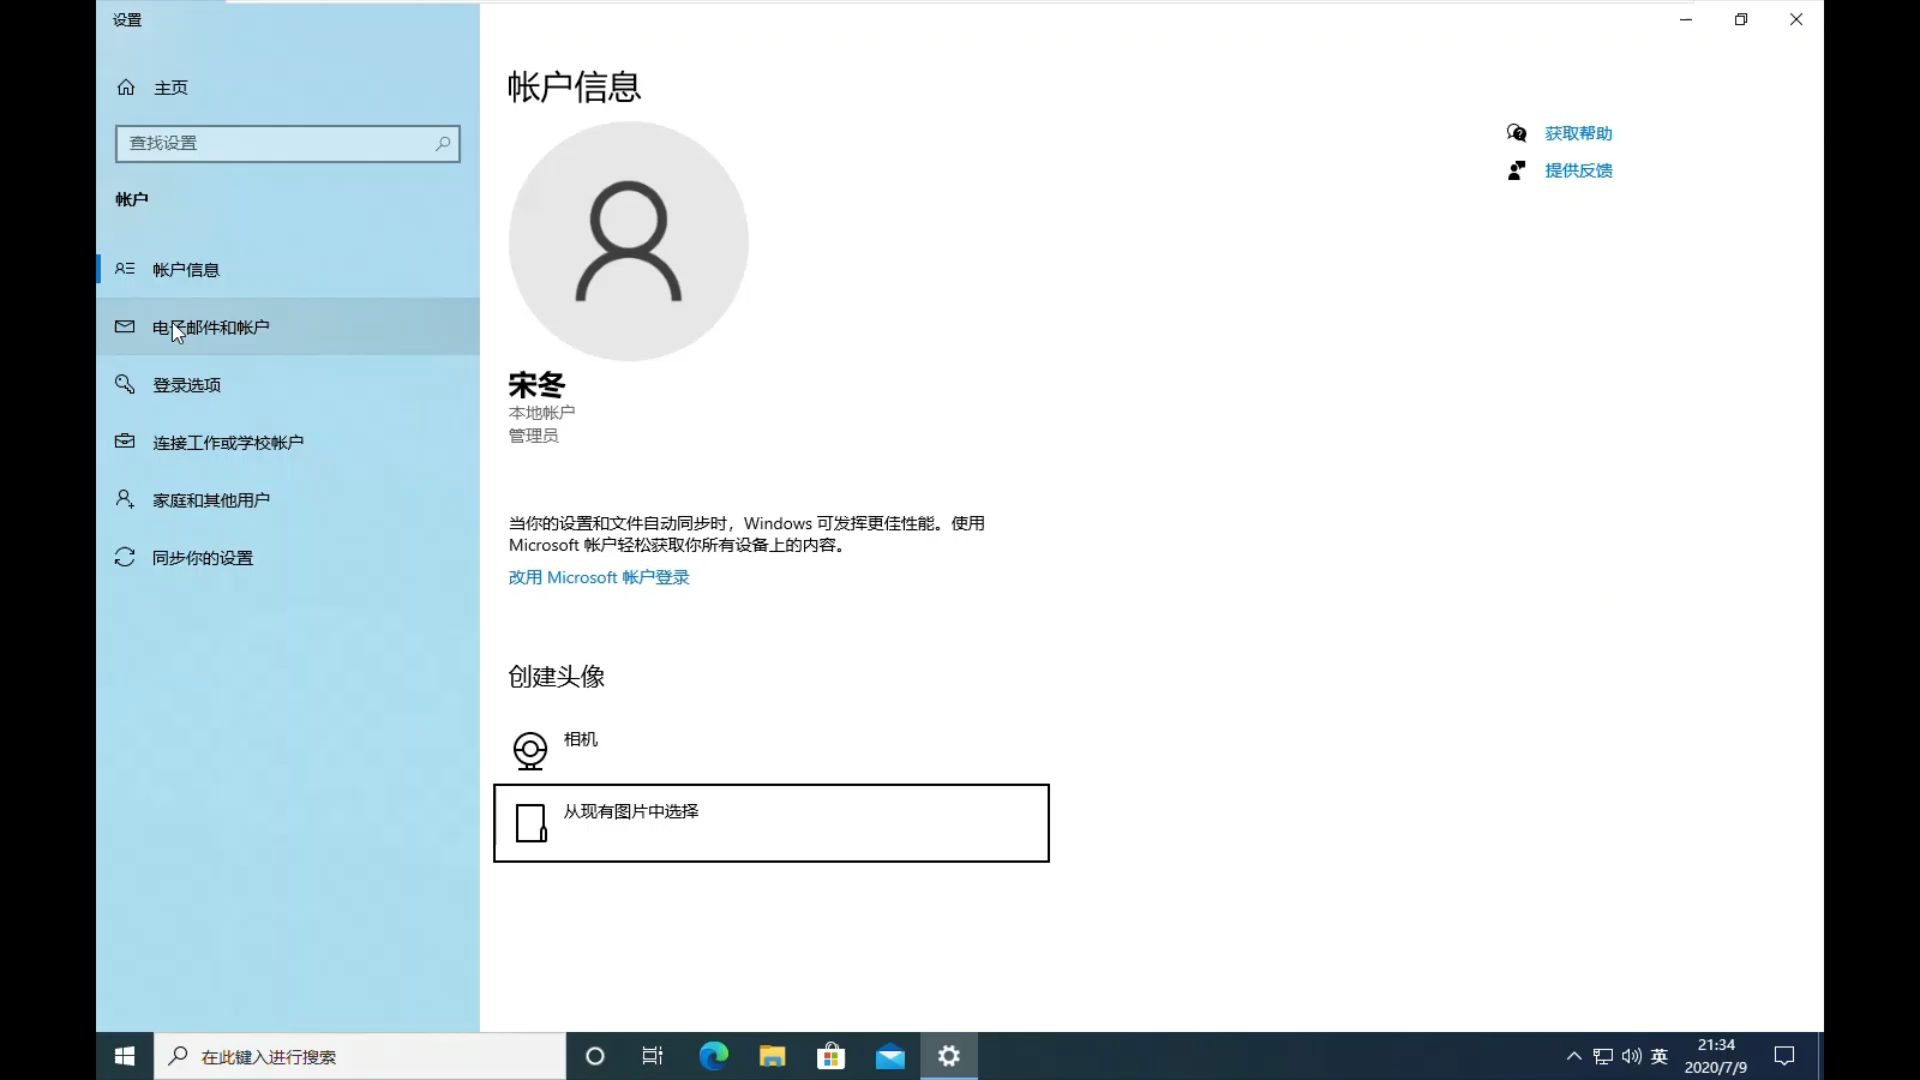Click the search magnifier in 查找设置 box
The width and height of the screenshot is (1920, 1080).
pyautogui.click(x=442, y=143)
